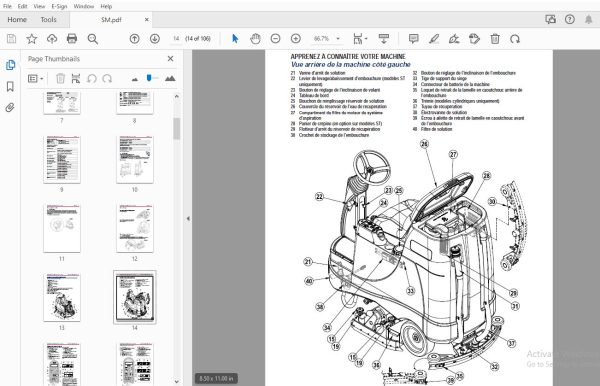The width and height of the screenshot is (600, 386).
Task: Switch to the Tools tab
Action: 49,20
